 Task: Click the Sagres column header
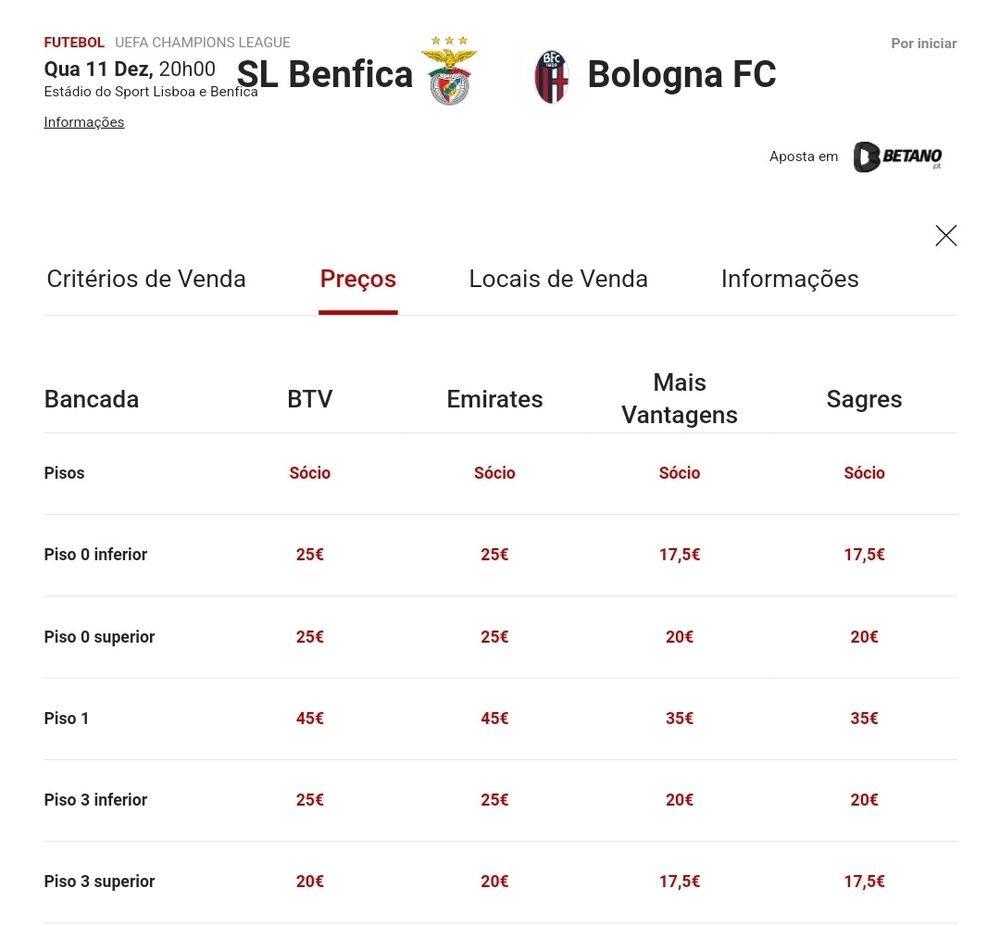pyautogui.click(x=864, y=399)
